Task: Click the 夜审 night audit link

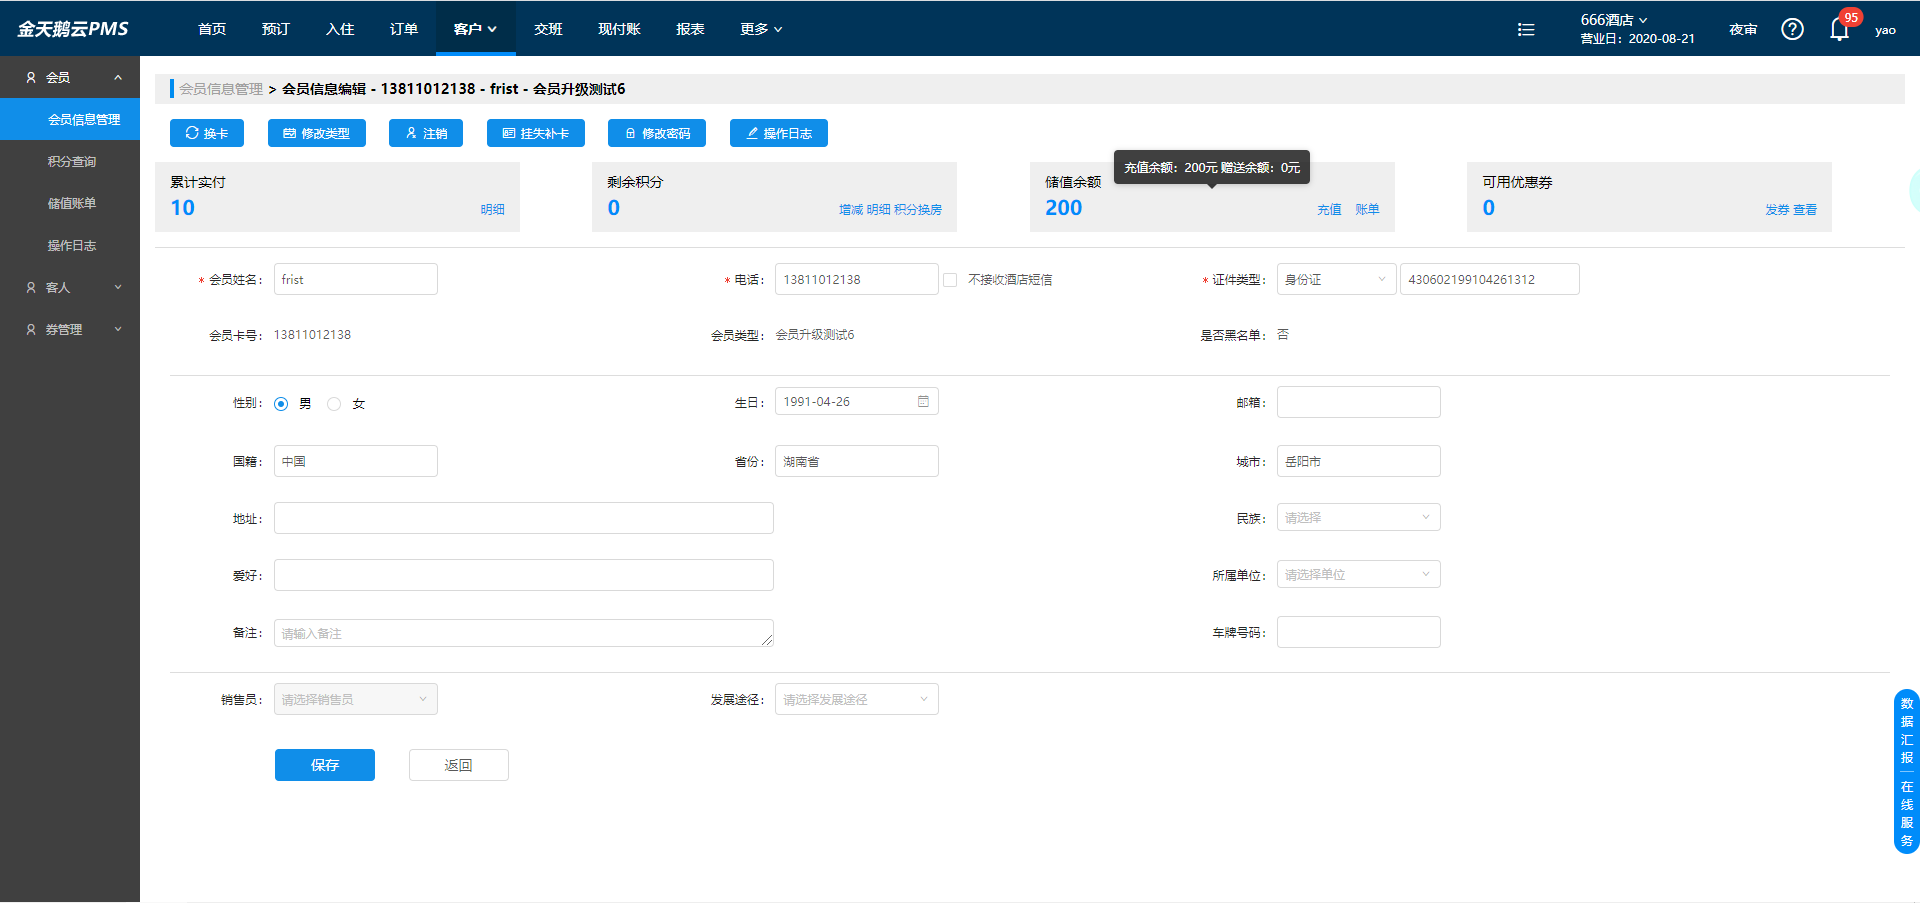Action: [1743, 29]
